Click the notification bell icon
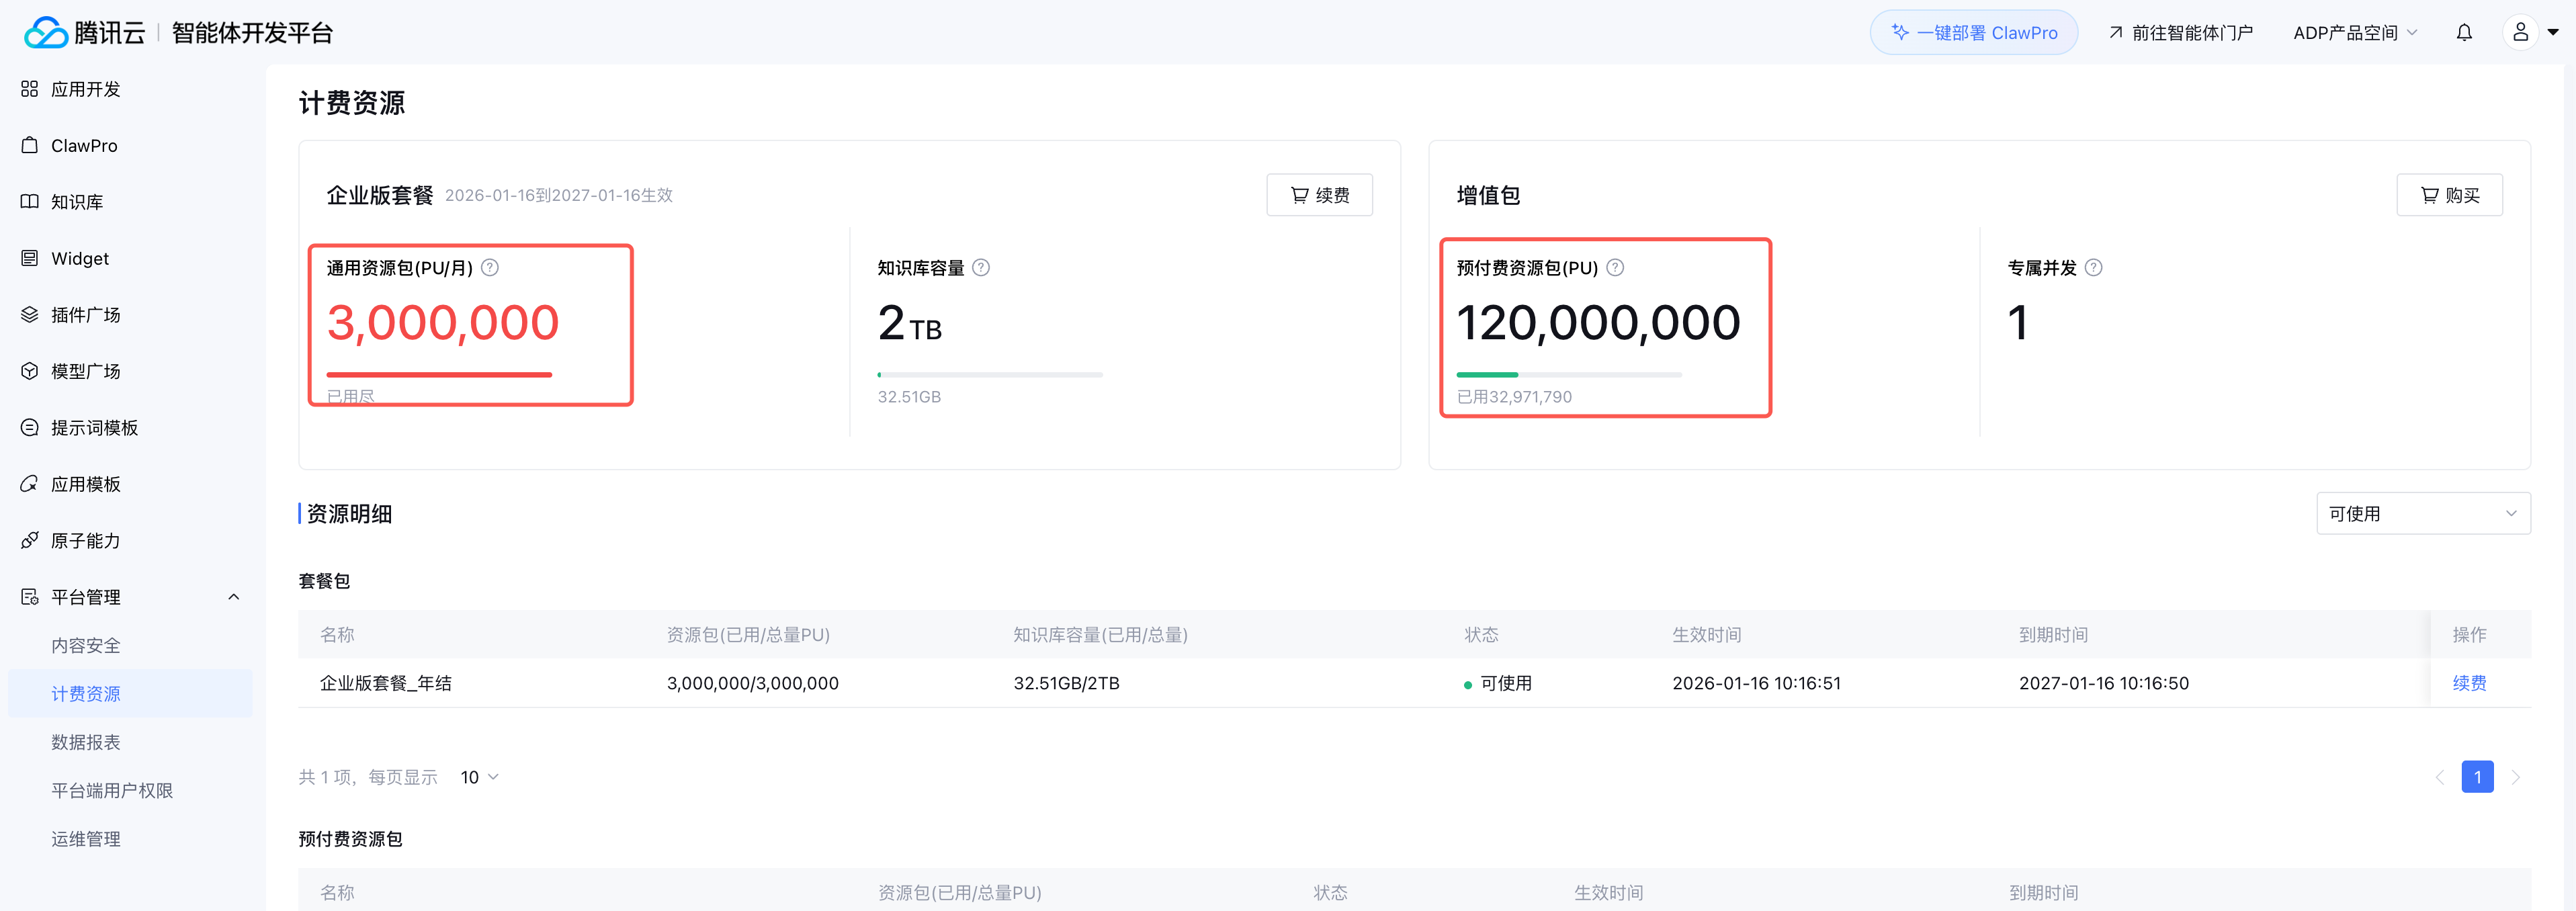2576x911 pixels. pyautogui.click(x=2464, y=33)
